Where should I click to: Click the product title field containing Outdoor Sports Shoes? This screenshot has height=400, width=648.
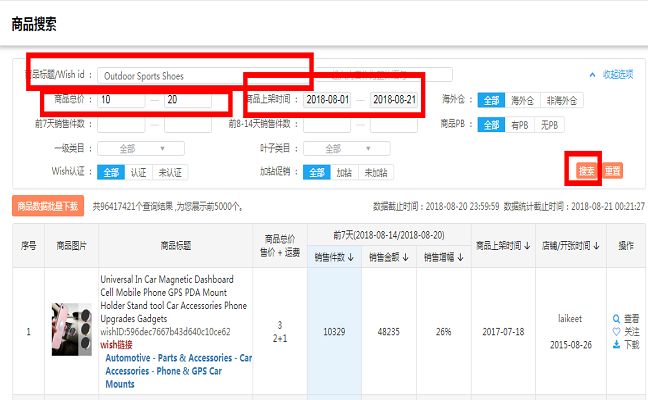(172, 75)
